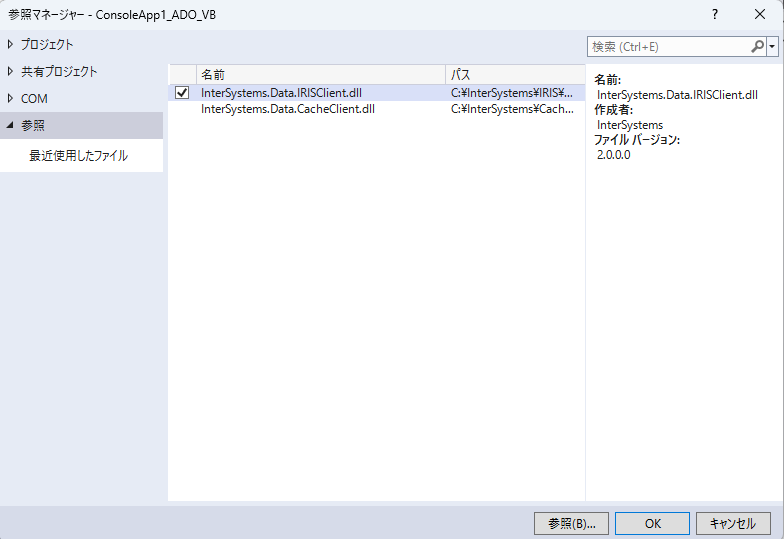This screenshot has height=539, width=784.
Task: Select the InterSystems.Data.CacheClient.dll row name
Action: pyautogui.click(x=288, y=109)
